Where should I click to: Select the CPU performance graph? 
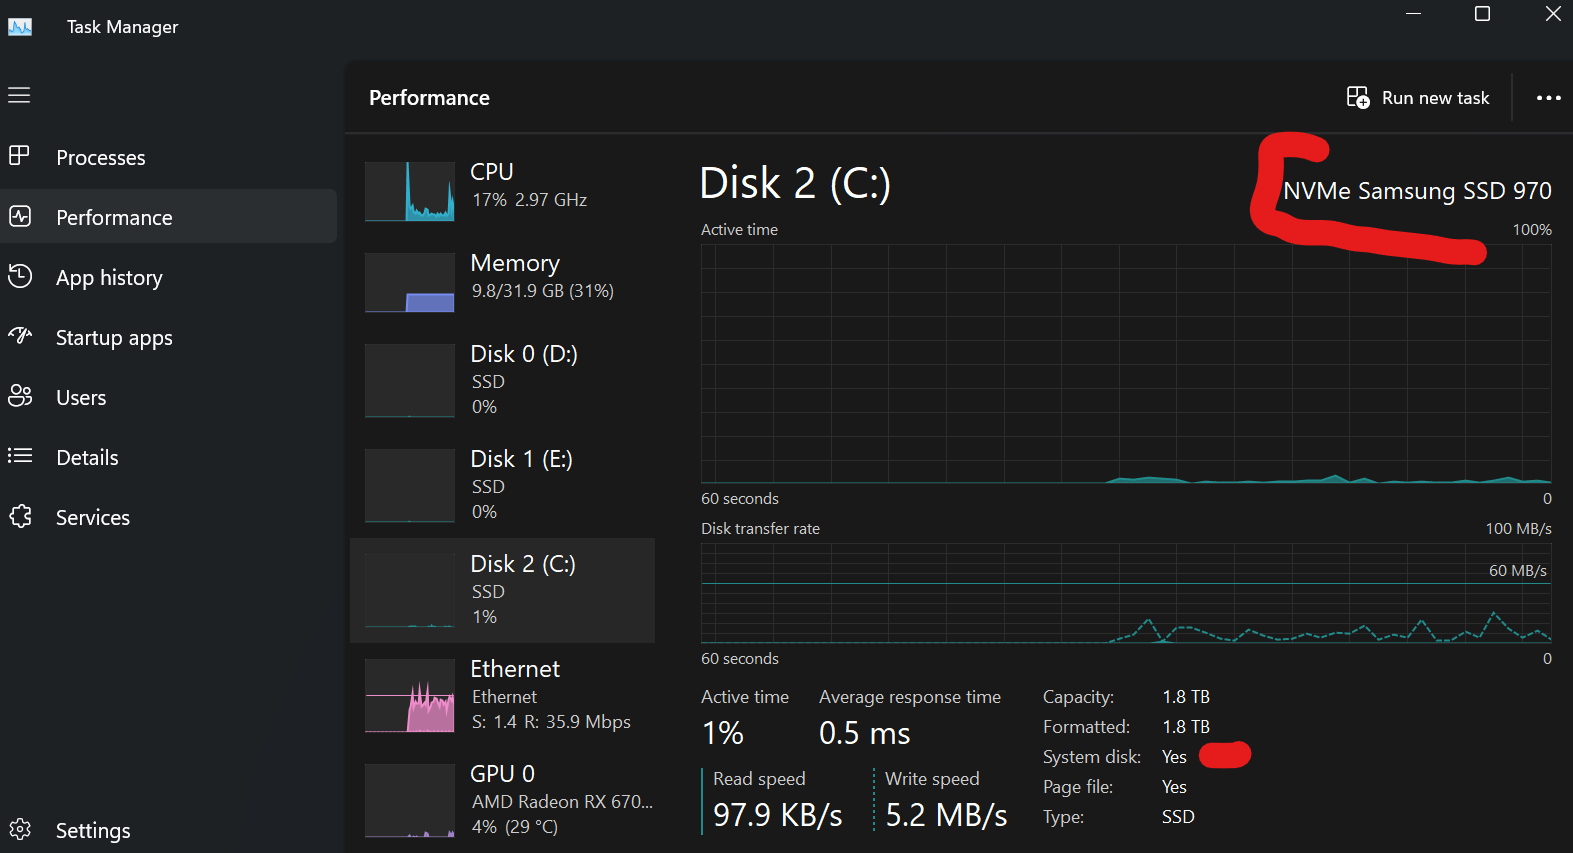pyautogui.click(x=410, y=191)
